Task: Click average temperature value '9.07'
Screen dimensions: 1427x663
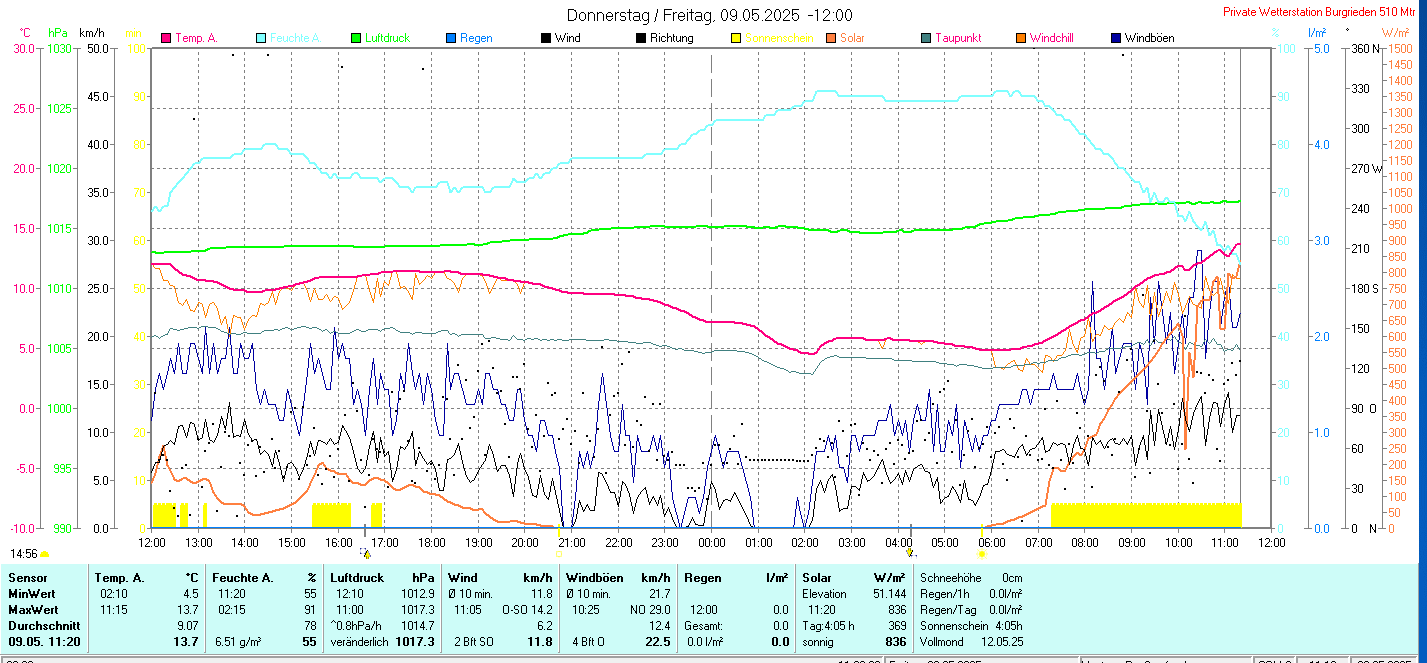Action: (x=187, y=625)
